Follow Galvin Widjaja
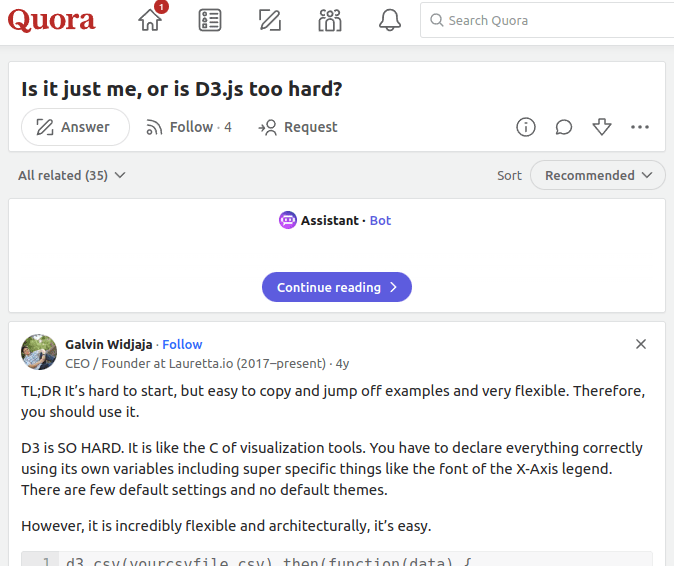Viewport: 674px width, 566px height. [x=182, y=344]
